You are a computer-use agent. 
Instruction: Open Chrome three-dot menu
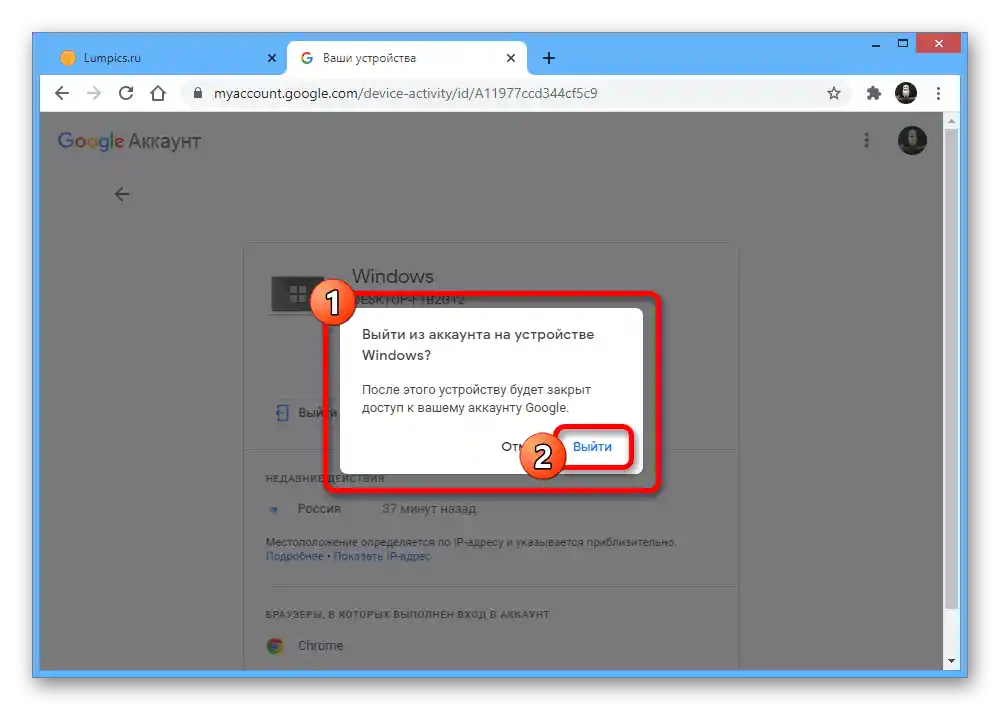[938, 93]
